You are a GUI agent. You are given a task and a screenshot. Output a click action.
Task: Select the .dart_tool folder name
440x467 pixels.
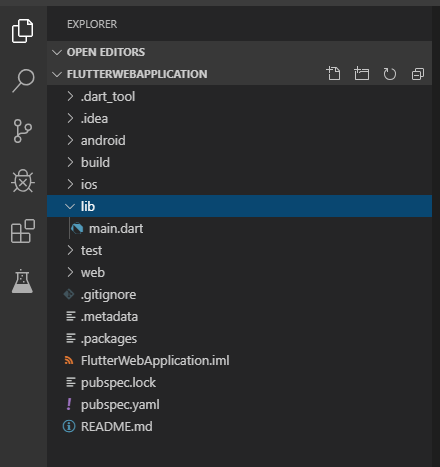[x=108, y=97]
